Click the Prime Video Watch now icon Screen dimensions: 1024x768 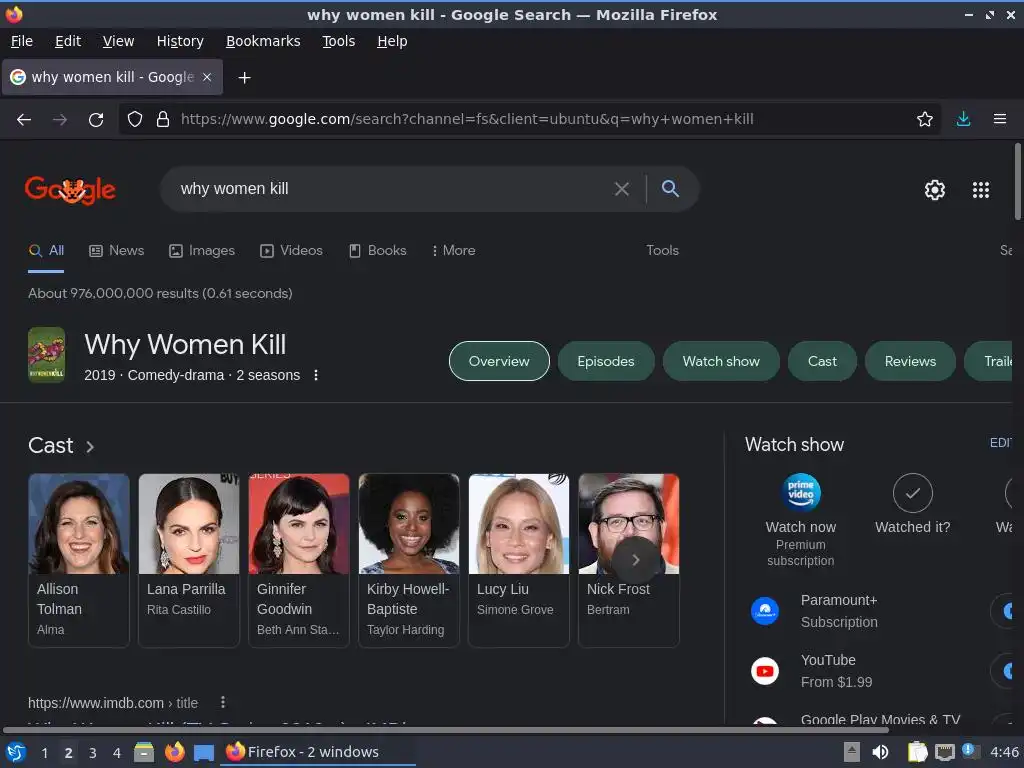click(801, 492)
